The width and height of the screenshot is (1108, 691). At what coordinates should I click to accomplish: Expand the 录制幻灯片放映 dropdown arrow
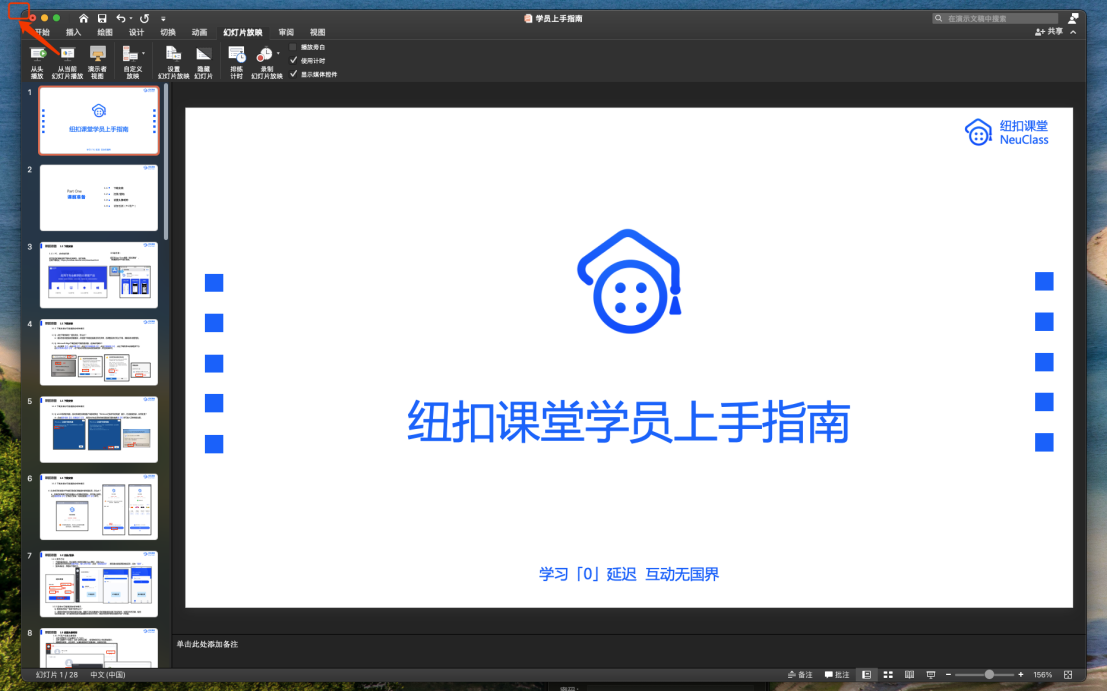tap(278, 54)
